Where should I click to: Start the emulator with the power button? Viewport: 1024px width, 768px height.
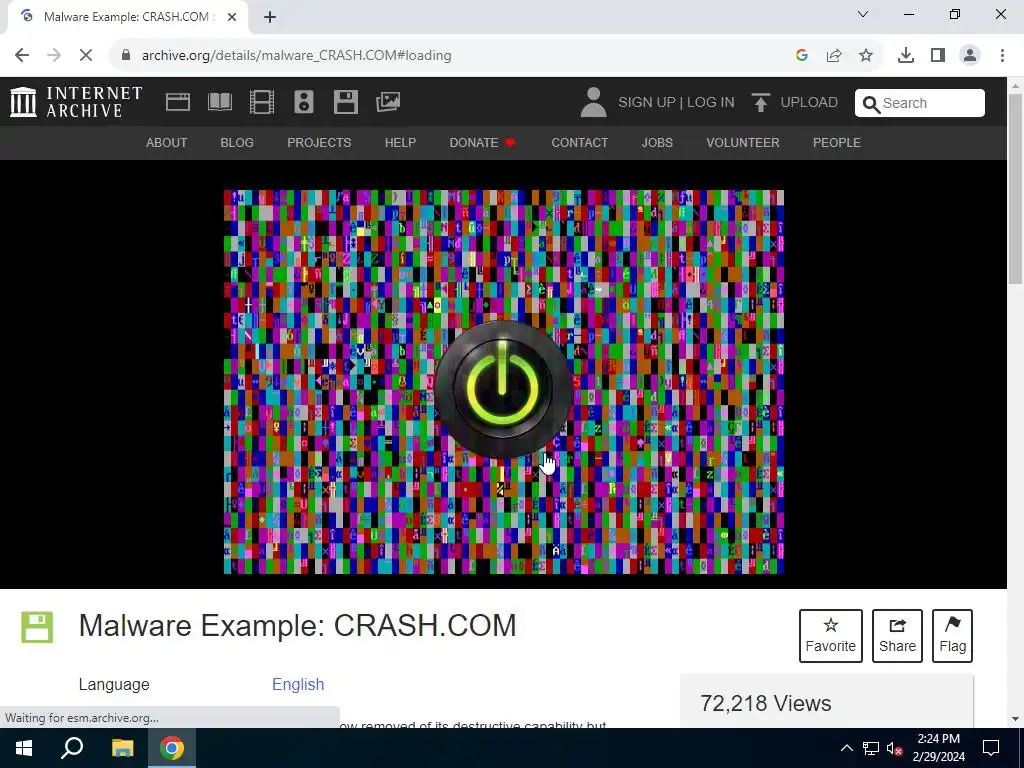[x=503, y=389]
